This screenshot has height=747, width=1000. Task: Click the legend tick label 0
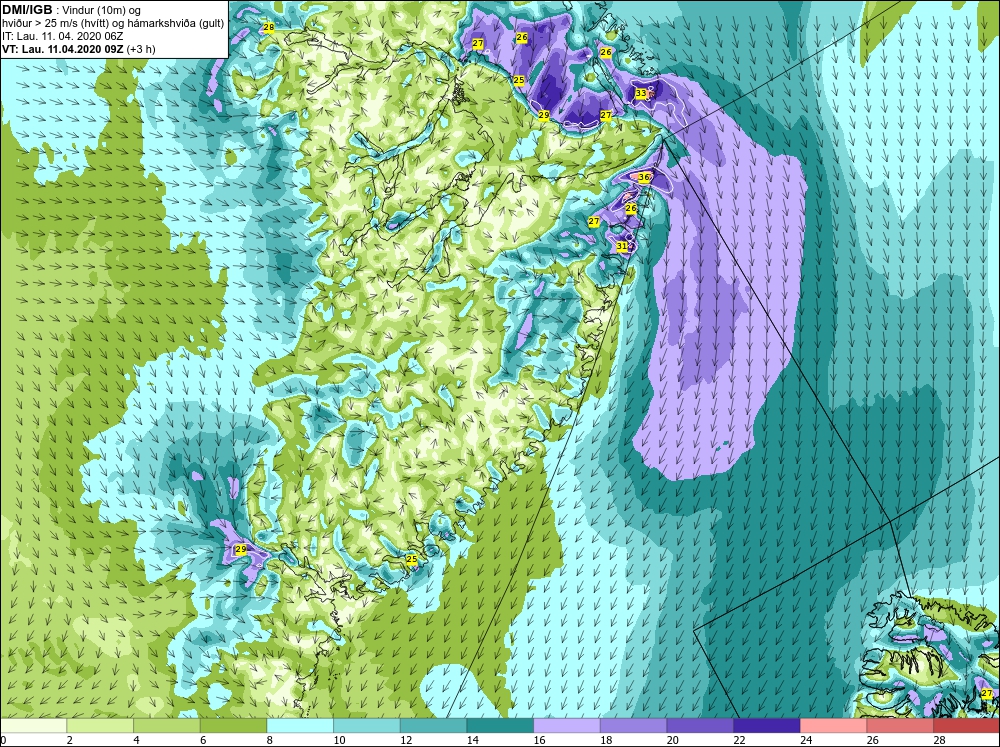[3, 740]
